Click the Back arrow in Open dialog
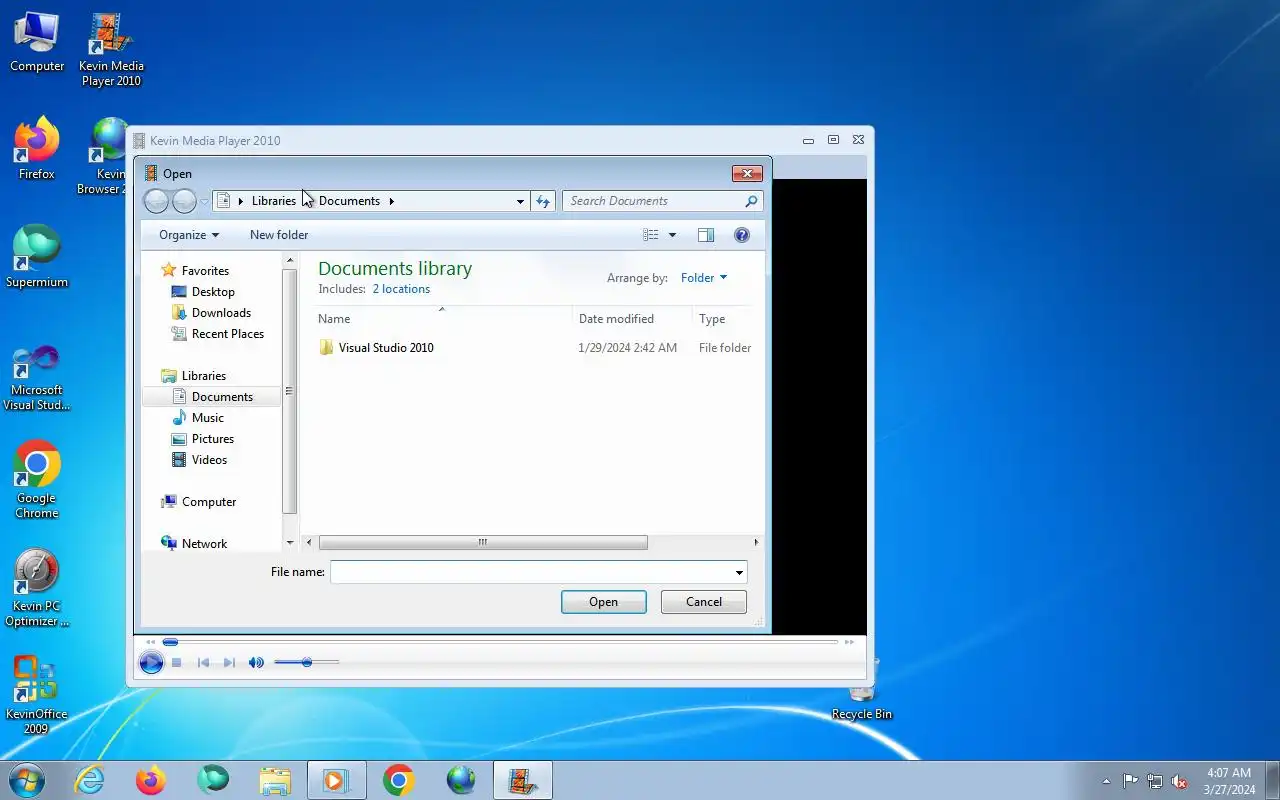This screenshot has height=800, width=1280. (156, 201)
